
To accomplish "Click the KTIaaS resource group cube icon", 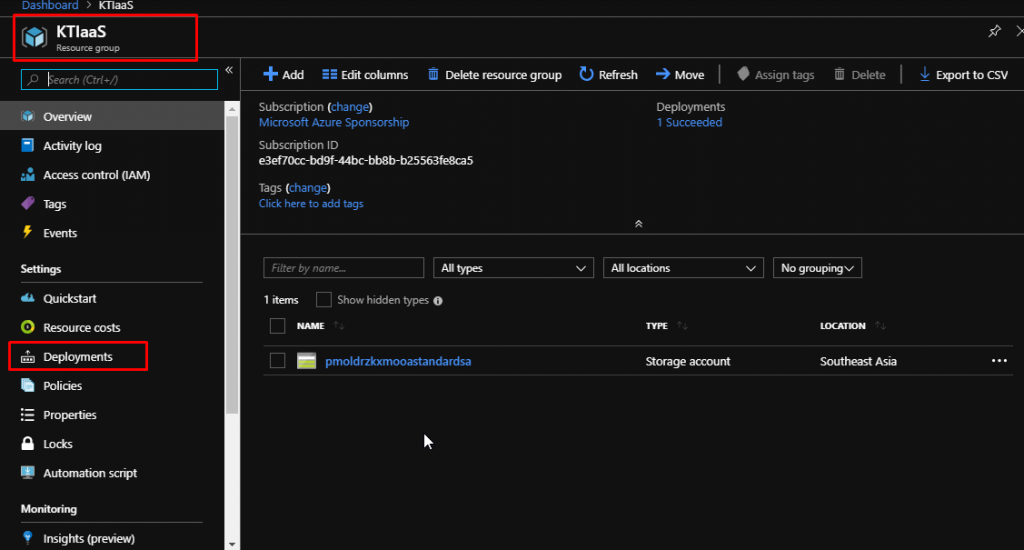I will click(34, 37).
